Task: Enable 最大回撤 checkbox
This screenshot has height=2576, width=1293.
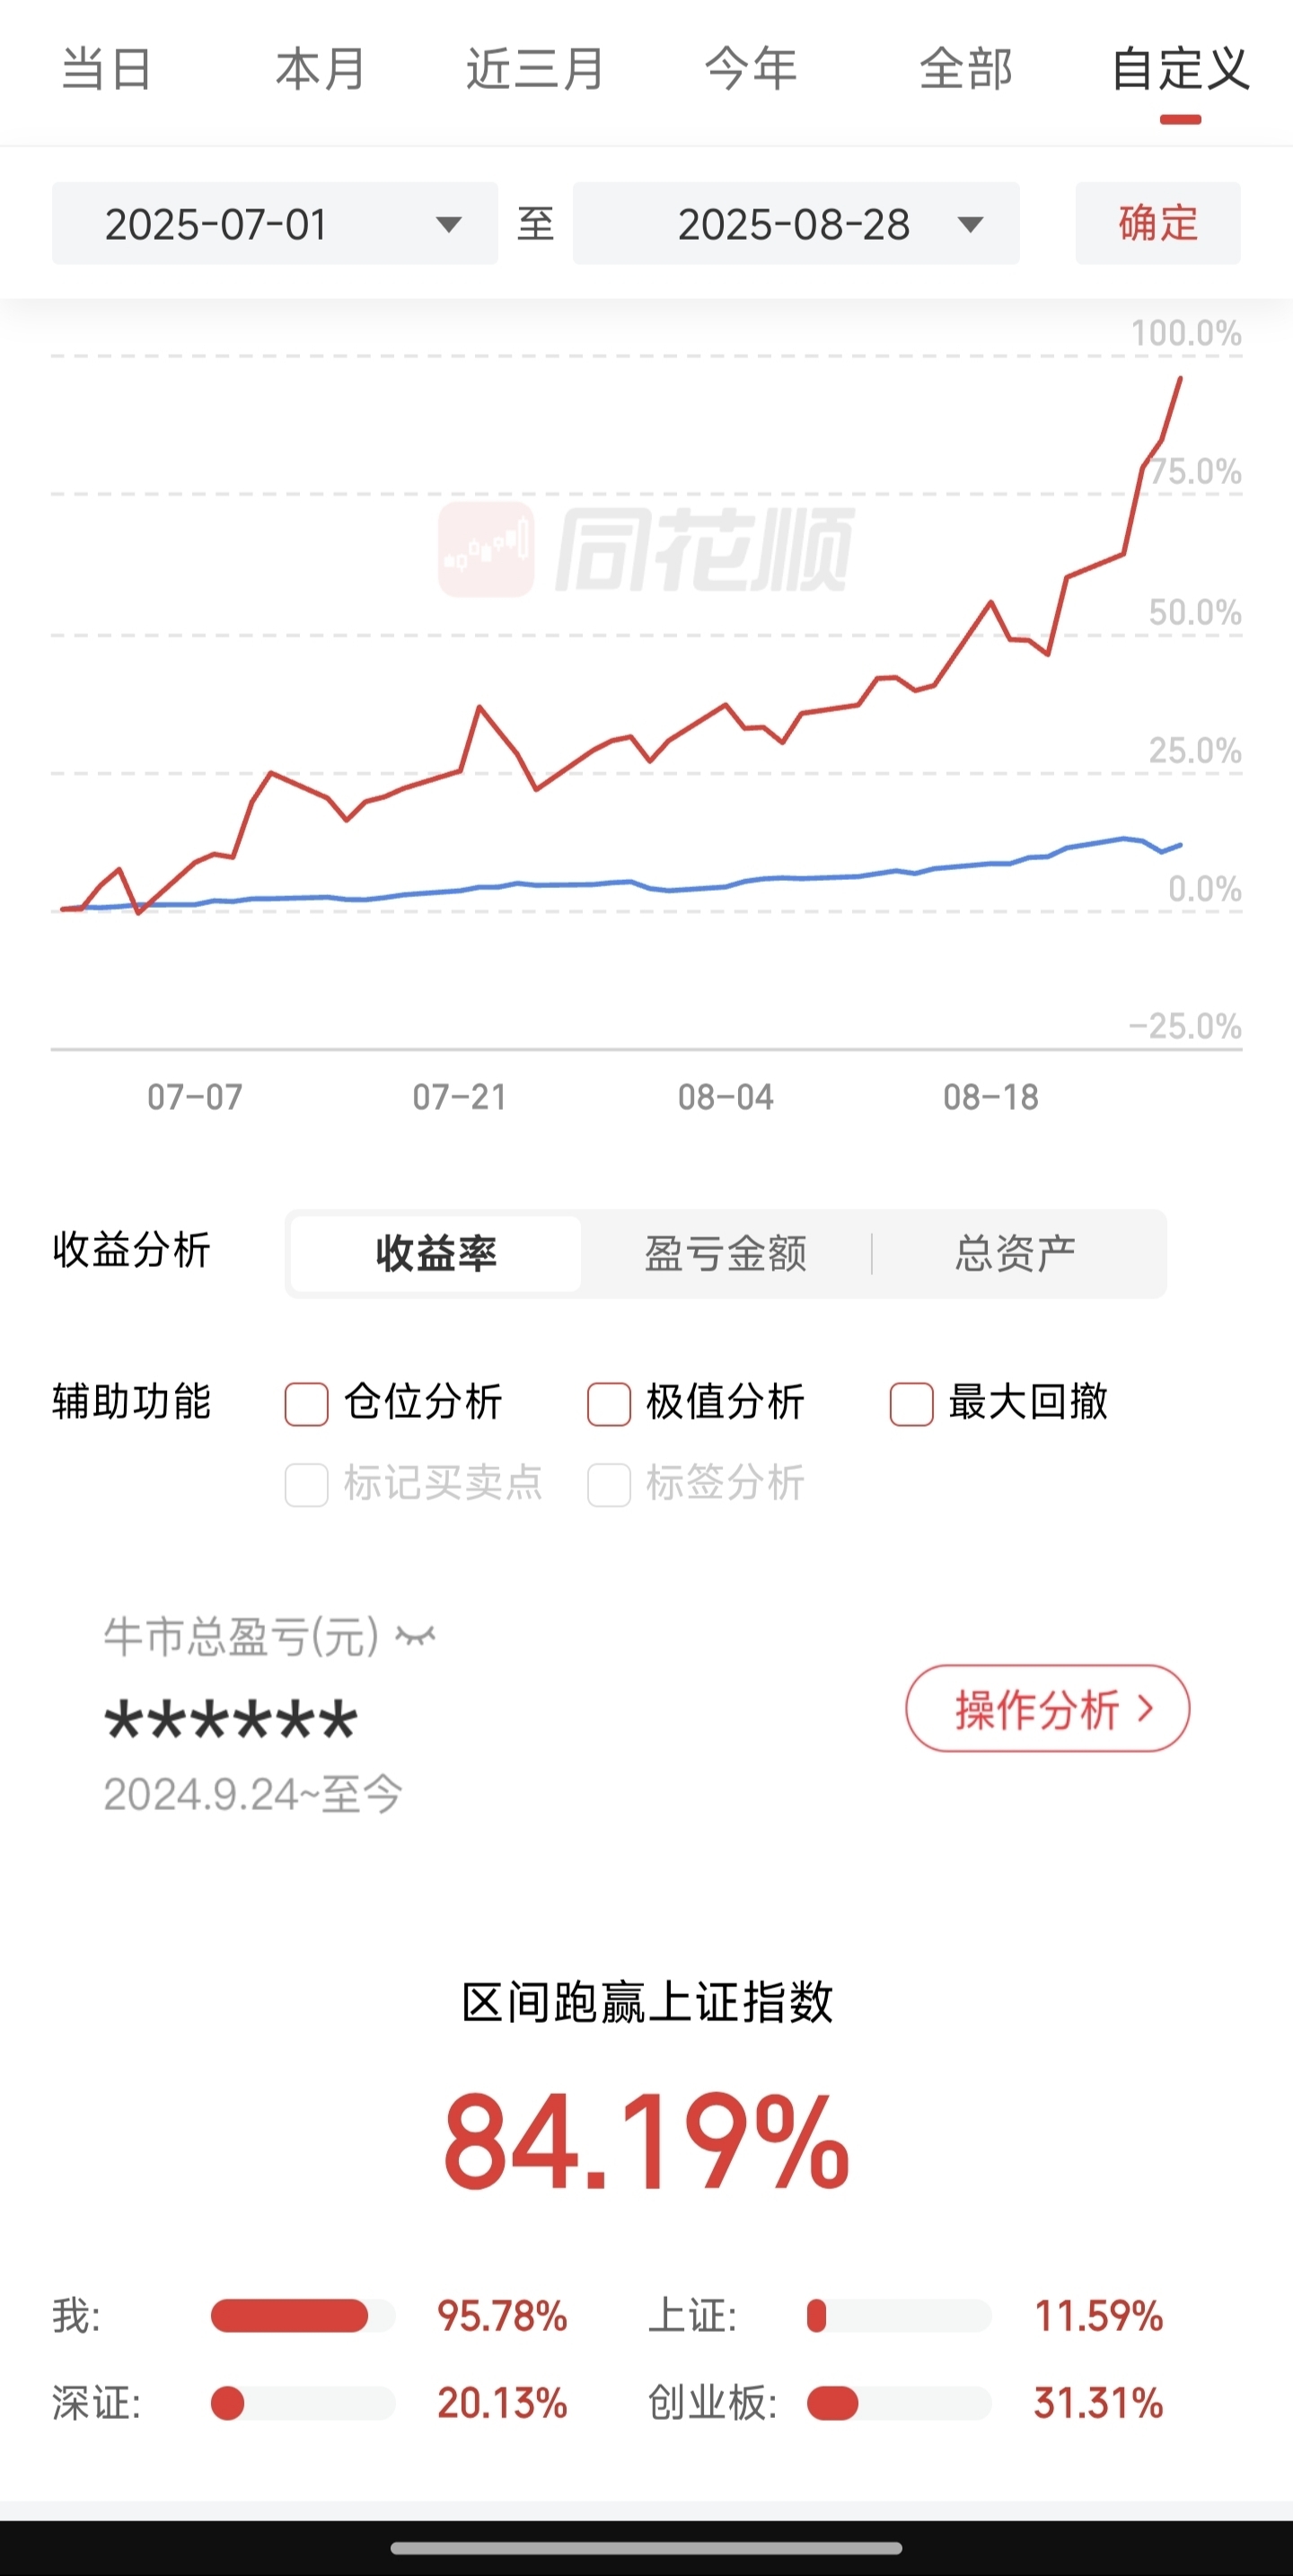Action: [911, 1404]
